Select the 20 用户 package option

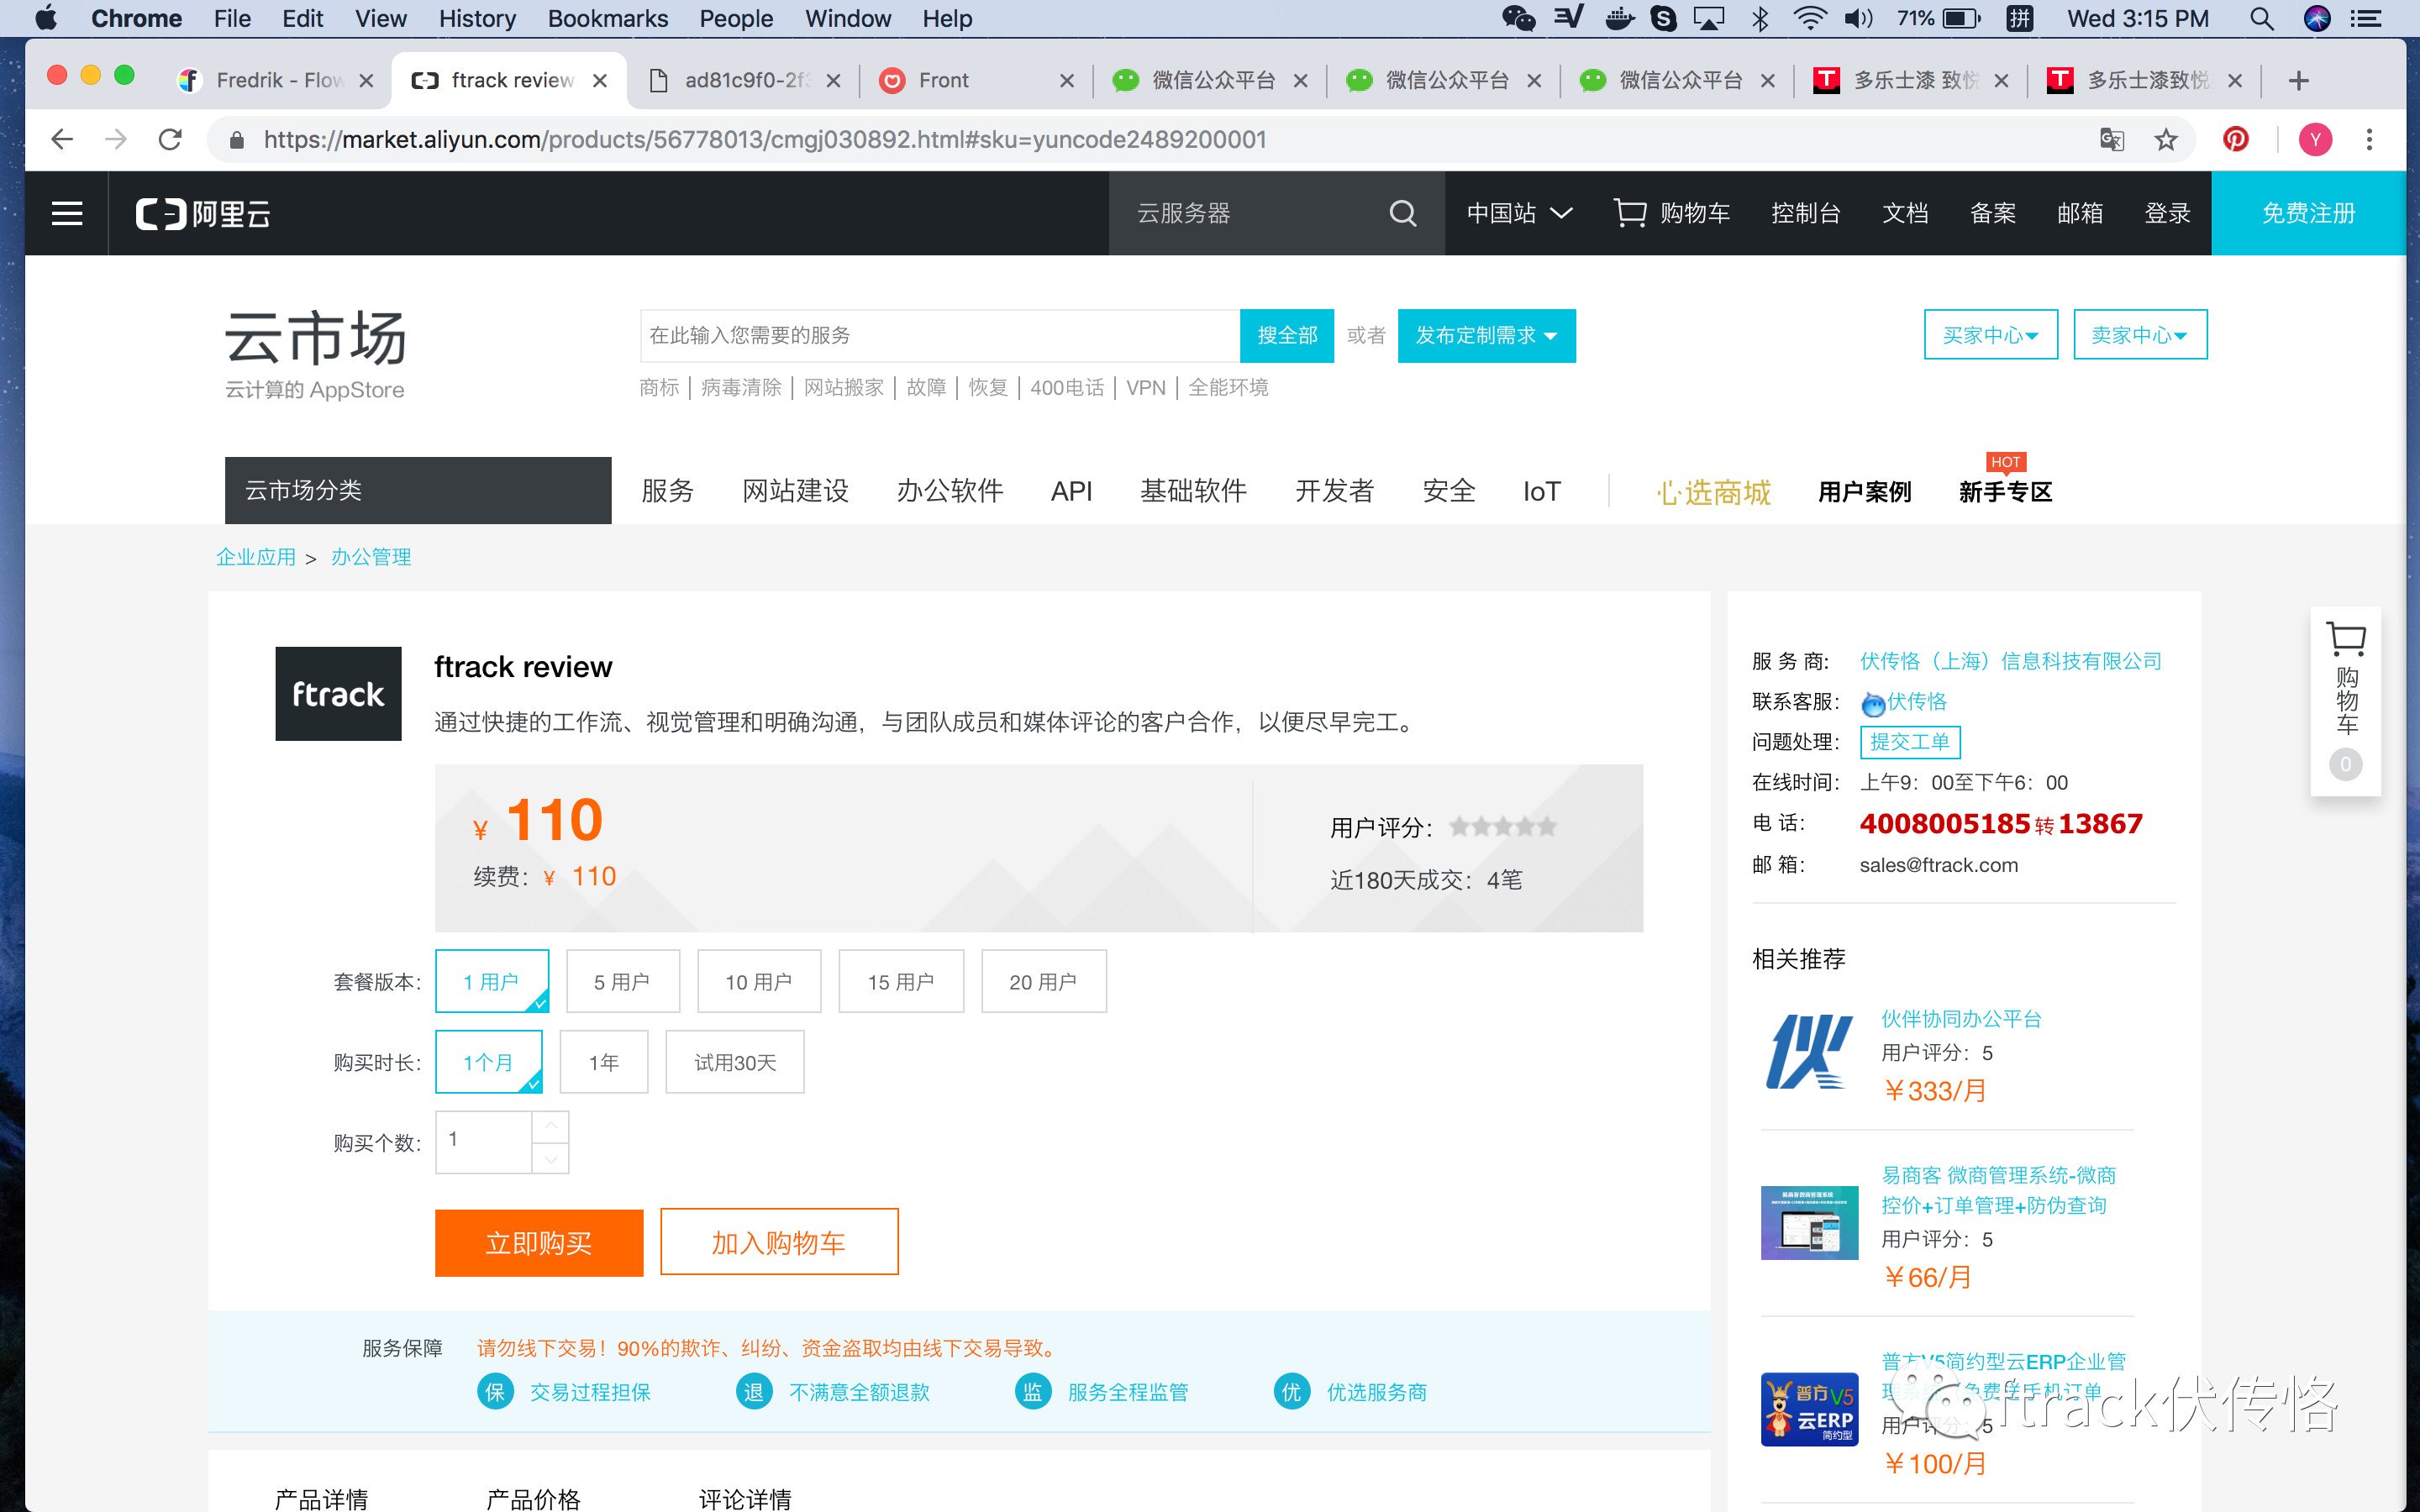pos(1043,981)
